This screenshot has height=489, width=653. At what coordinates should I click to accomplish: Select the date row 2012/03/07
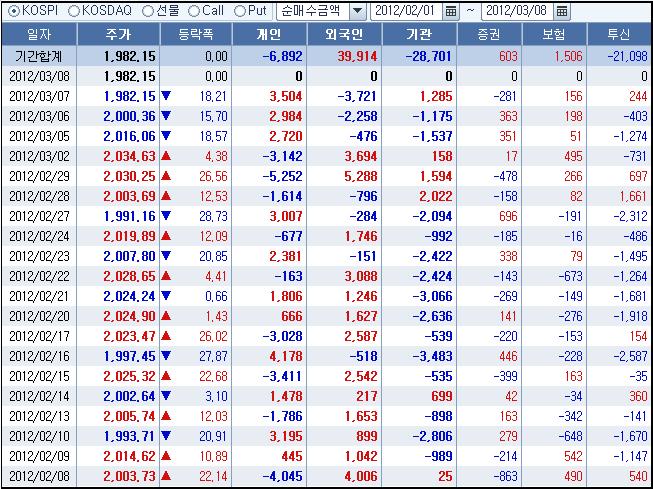pos(39,96)
